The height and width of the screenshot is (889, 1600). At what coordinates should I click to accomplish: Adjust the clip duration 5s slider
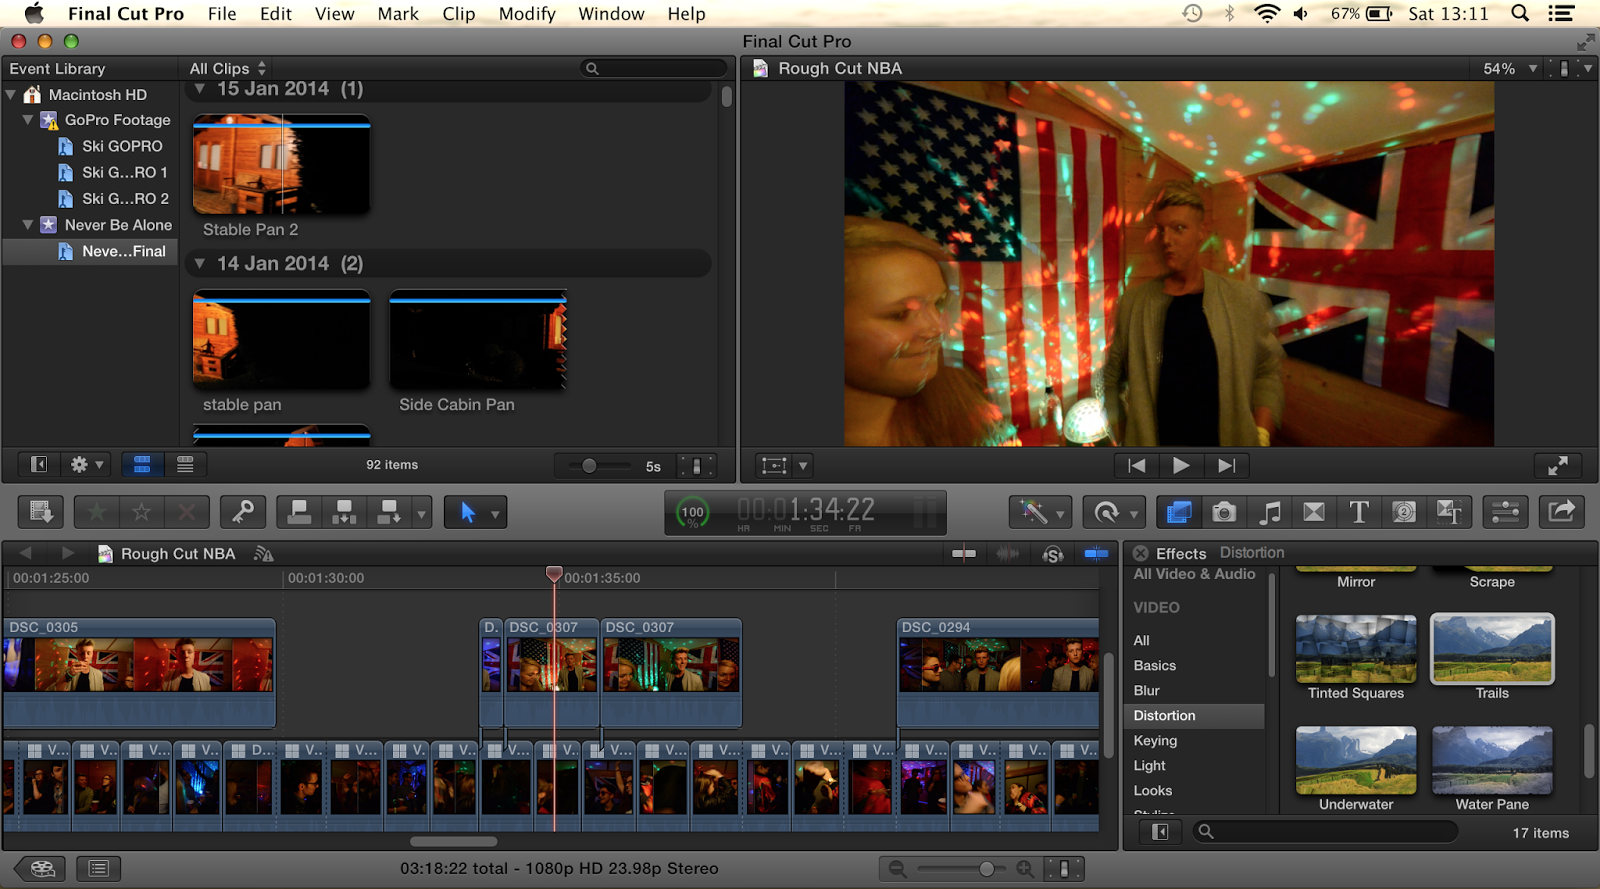click(589, 465)
